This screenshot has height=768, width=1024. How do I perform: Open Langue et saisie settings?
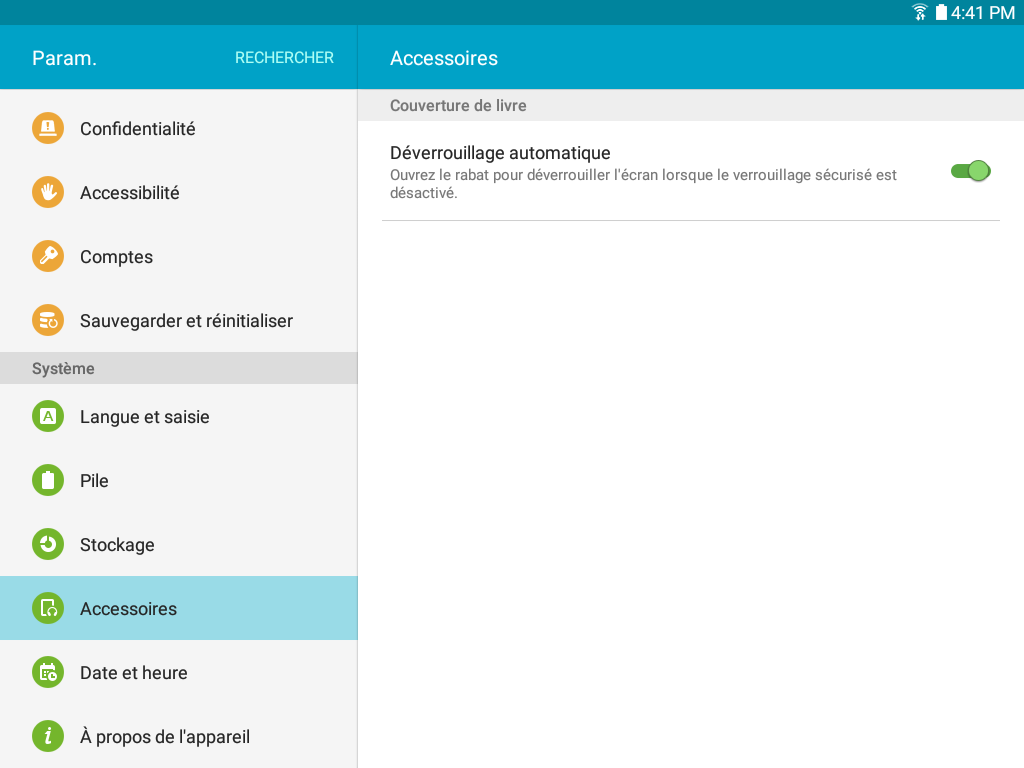[x=179, y=416]
